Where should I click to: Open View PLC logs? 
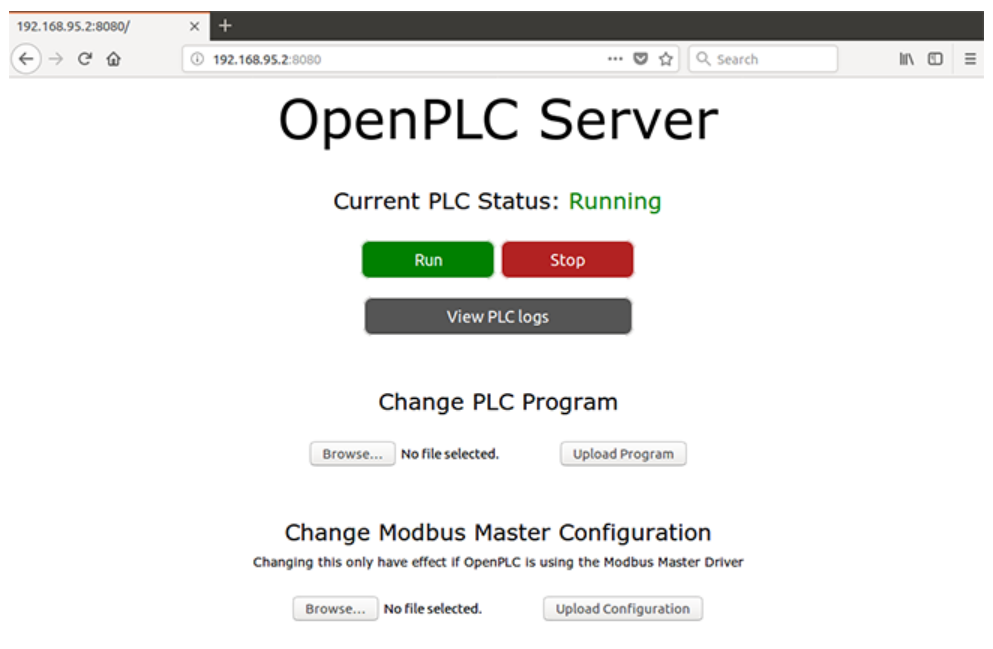[x=498, y=317]
